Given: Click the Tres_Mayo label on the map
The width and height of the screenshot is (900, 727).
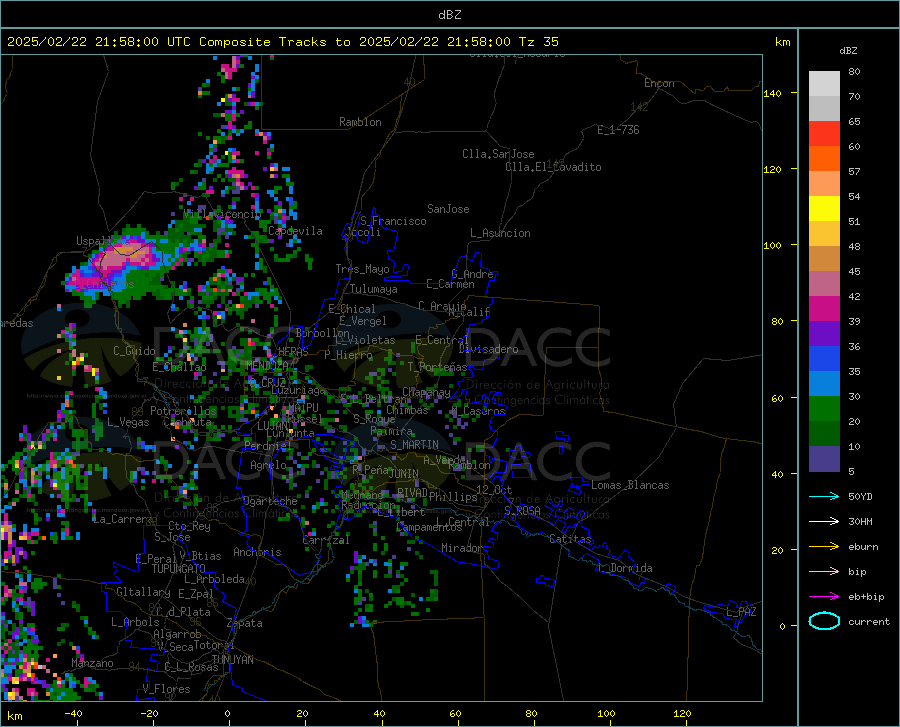Looking at the screenshot, I should coord(362,269).
